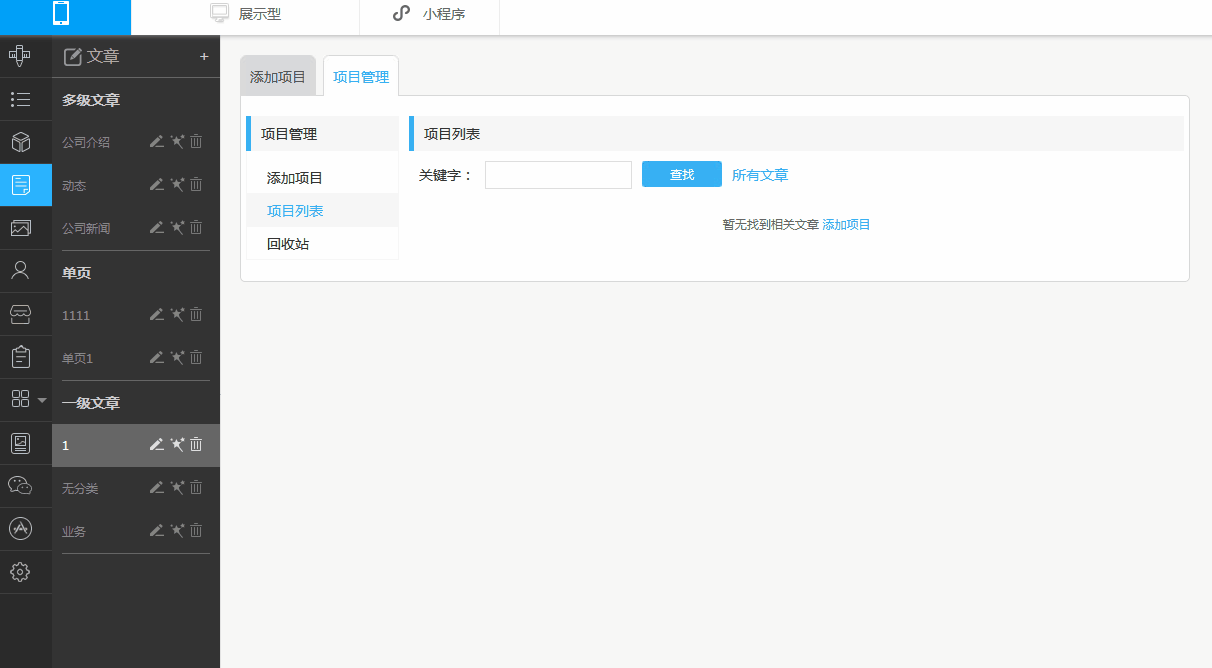
Task: Click the 文章 panel header
Action: pyautogui.click(x=91, y=57)
